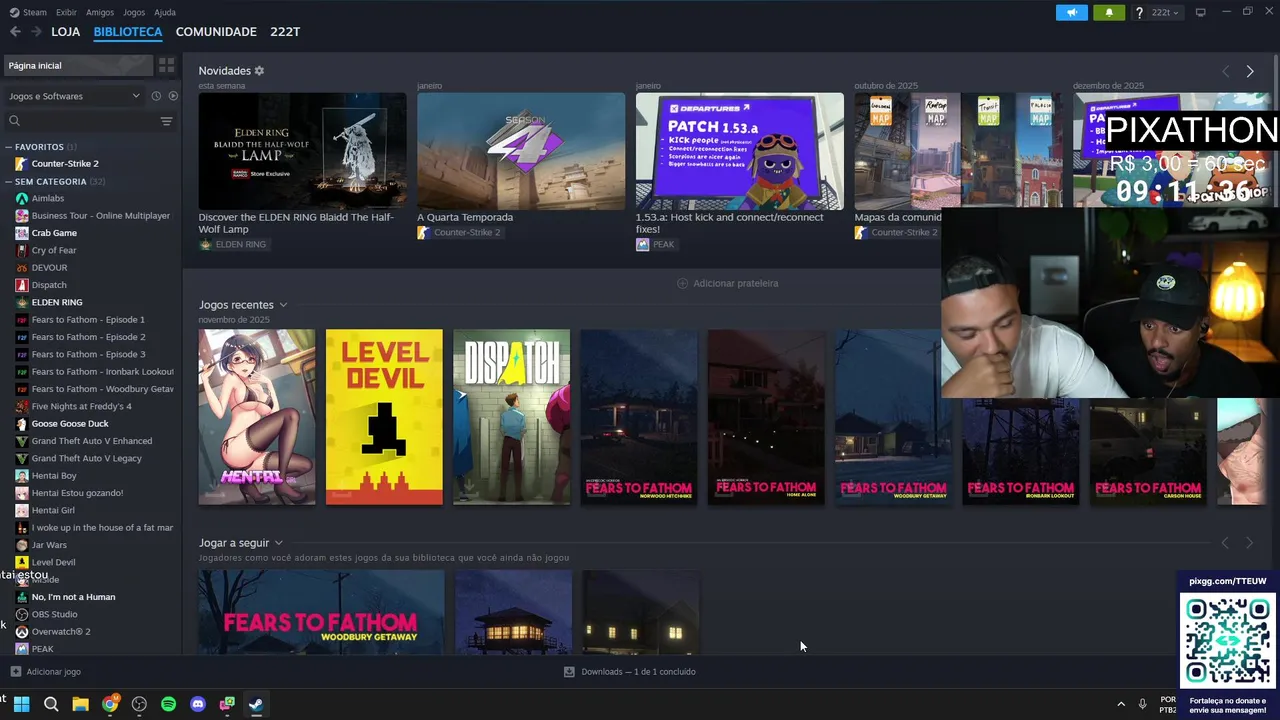1280x720 pixels.
Task: Click the recent activity clock filter icon
Action: [156, 96]
